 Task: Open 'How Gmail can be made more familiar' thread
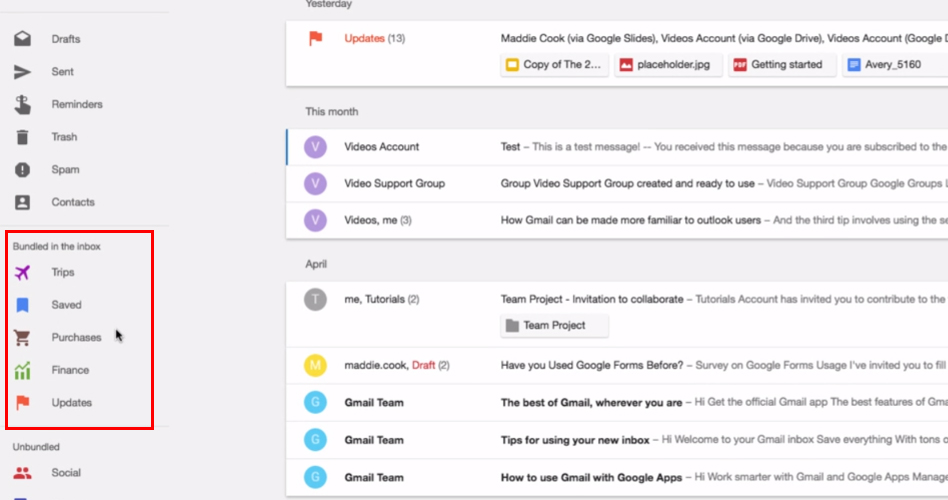[617, 221]
